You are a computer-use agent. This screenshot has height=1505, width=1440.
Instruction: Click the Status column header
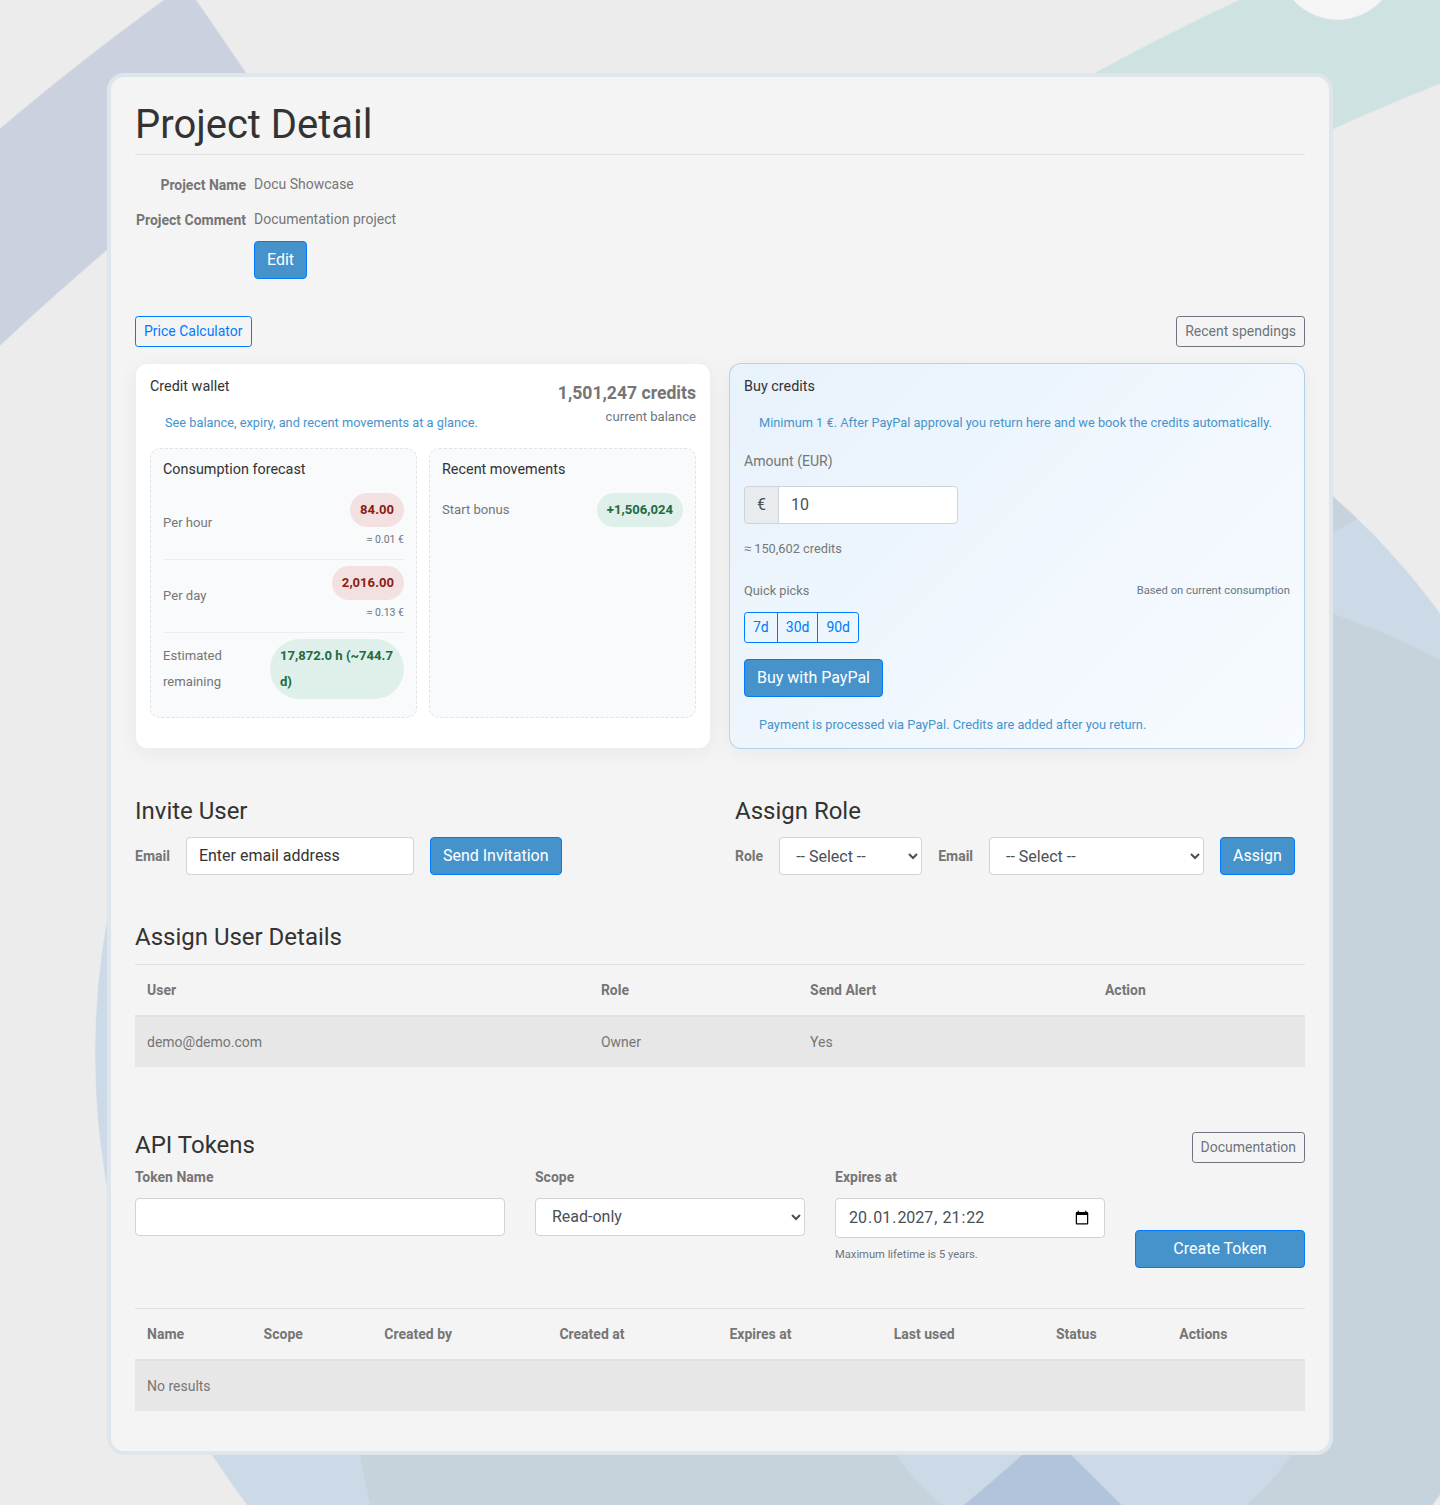click(1076, 1334)
